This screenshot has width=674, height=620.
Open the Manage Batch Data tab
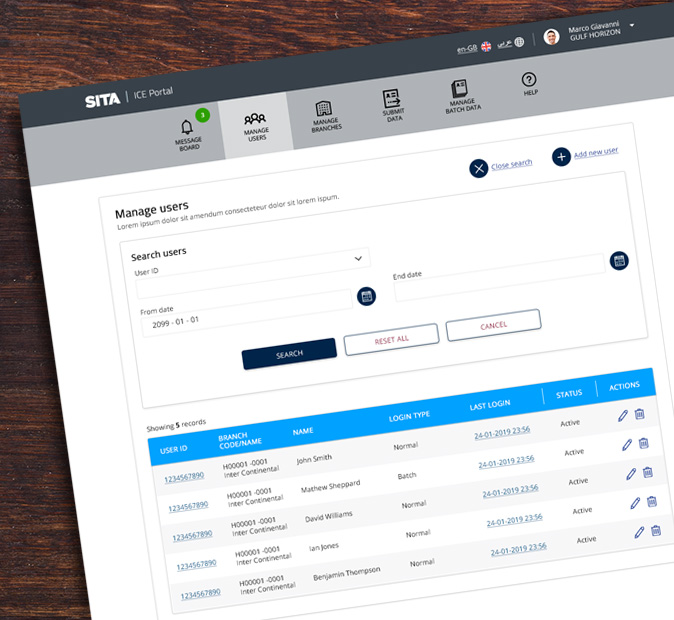(460, 94)
